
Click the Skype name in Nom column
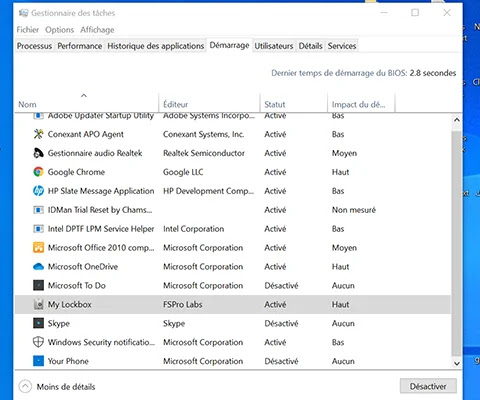(59, 323)
